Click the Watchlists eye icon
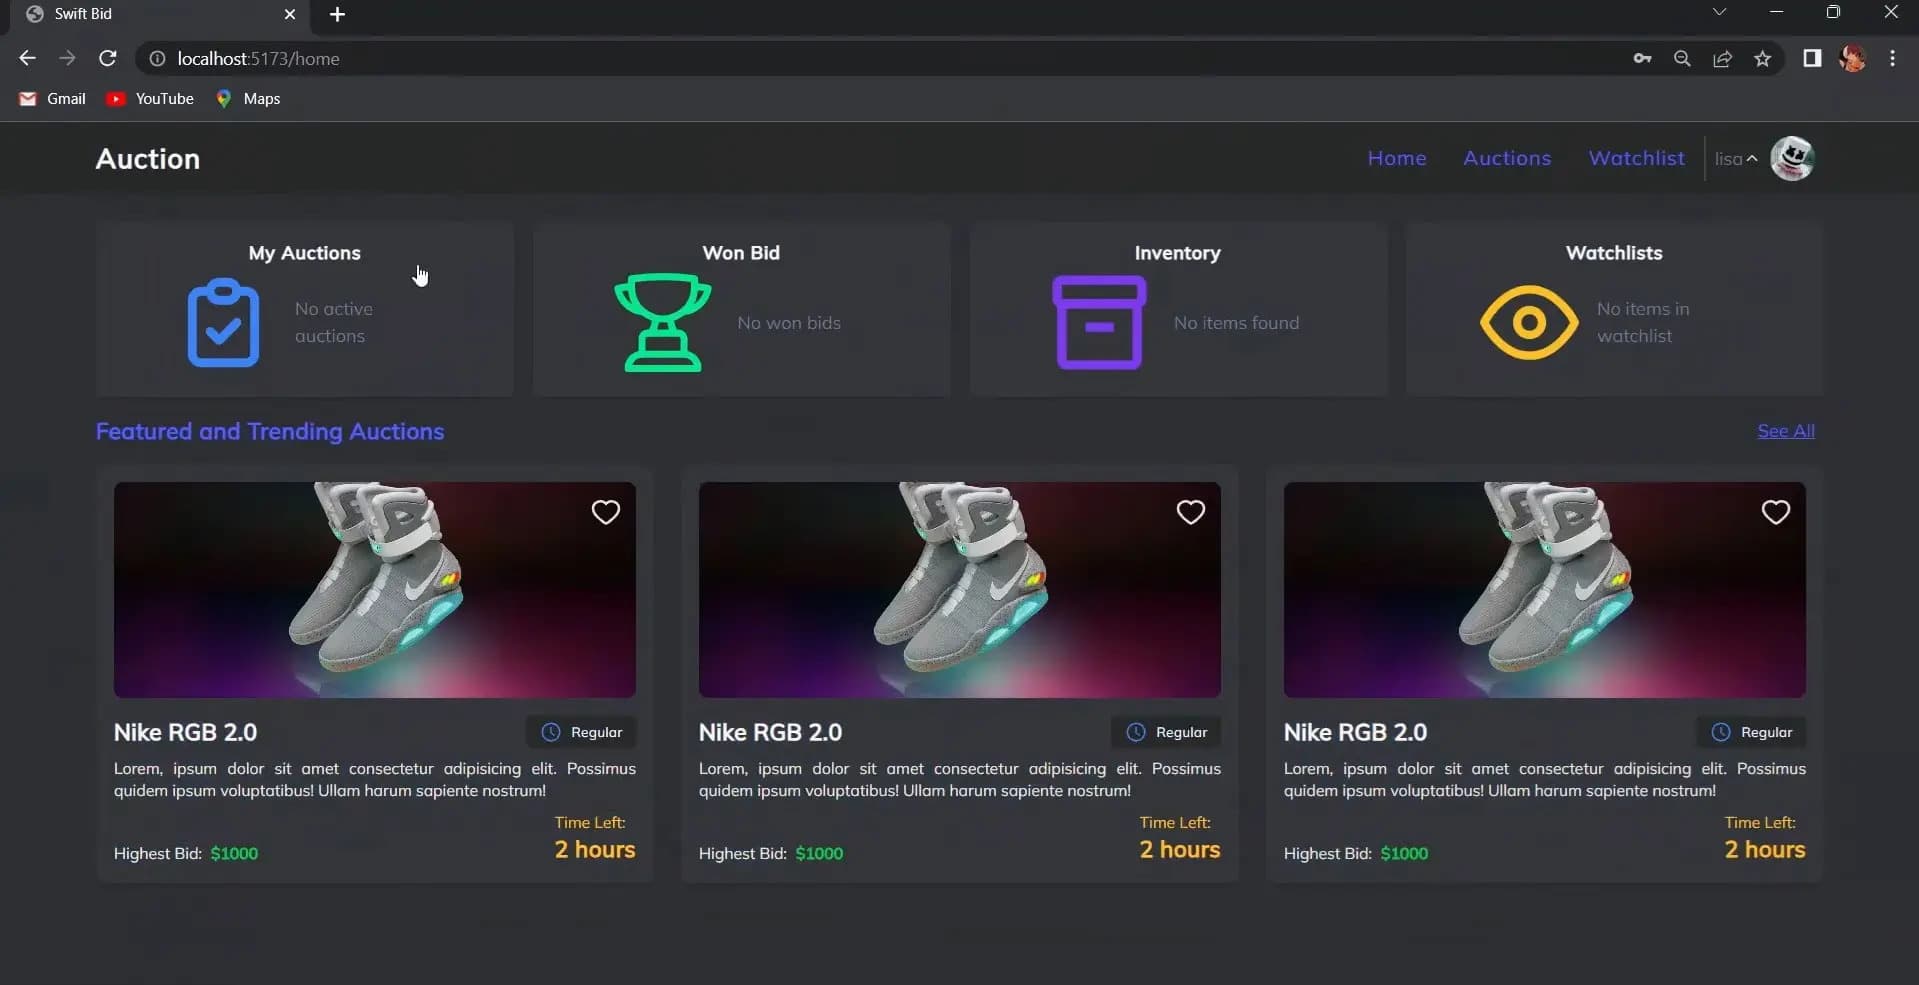Viewport: 1919px width, 985px height. click(x=1529, y=322)
